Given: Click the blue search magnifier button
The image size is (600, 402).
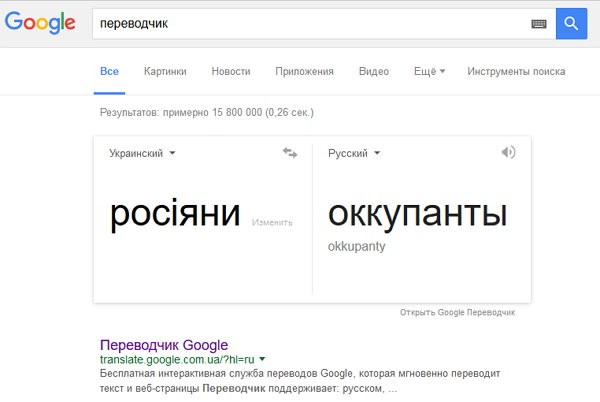Looking at the screenshot, I should pyautogui.click(x=571, y=24).
